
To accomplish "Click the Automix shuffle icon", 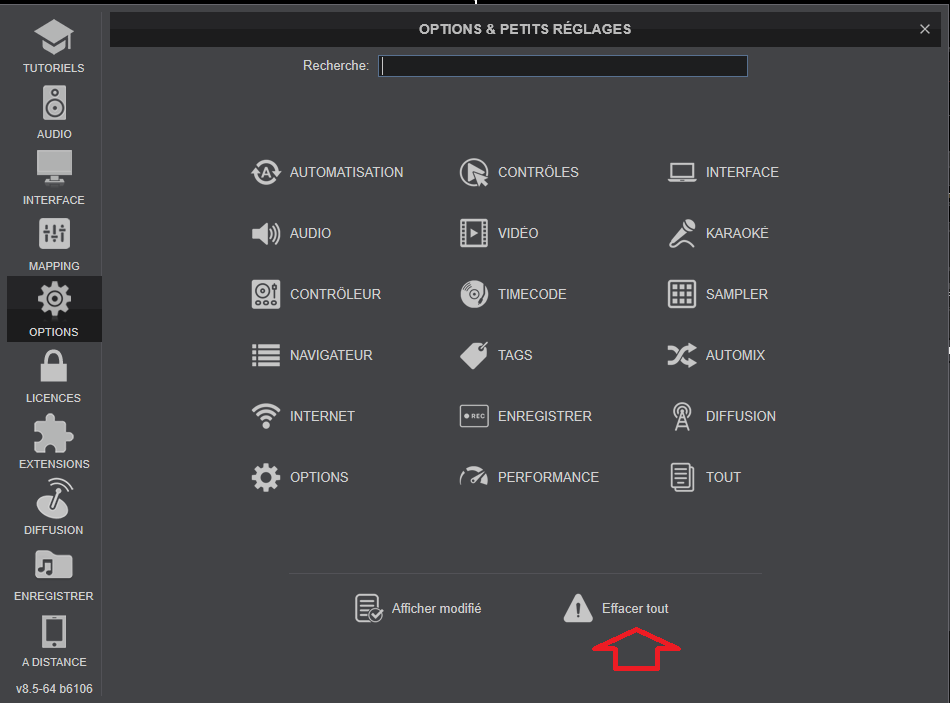I will [682, 355].
